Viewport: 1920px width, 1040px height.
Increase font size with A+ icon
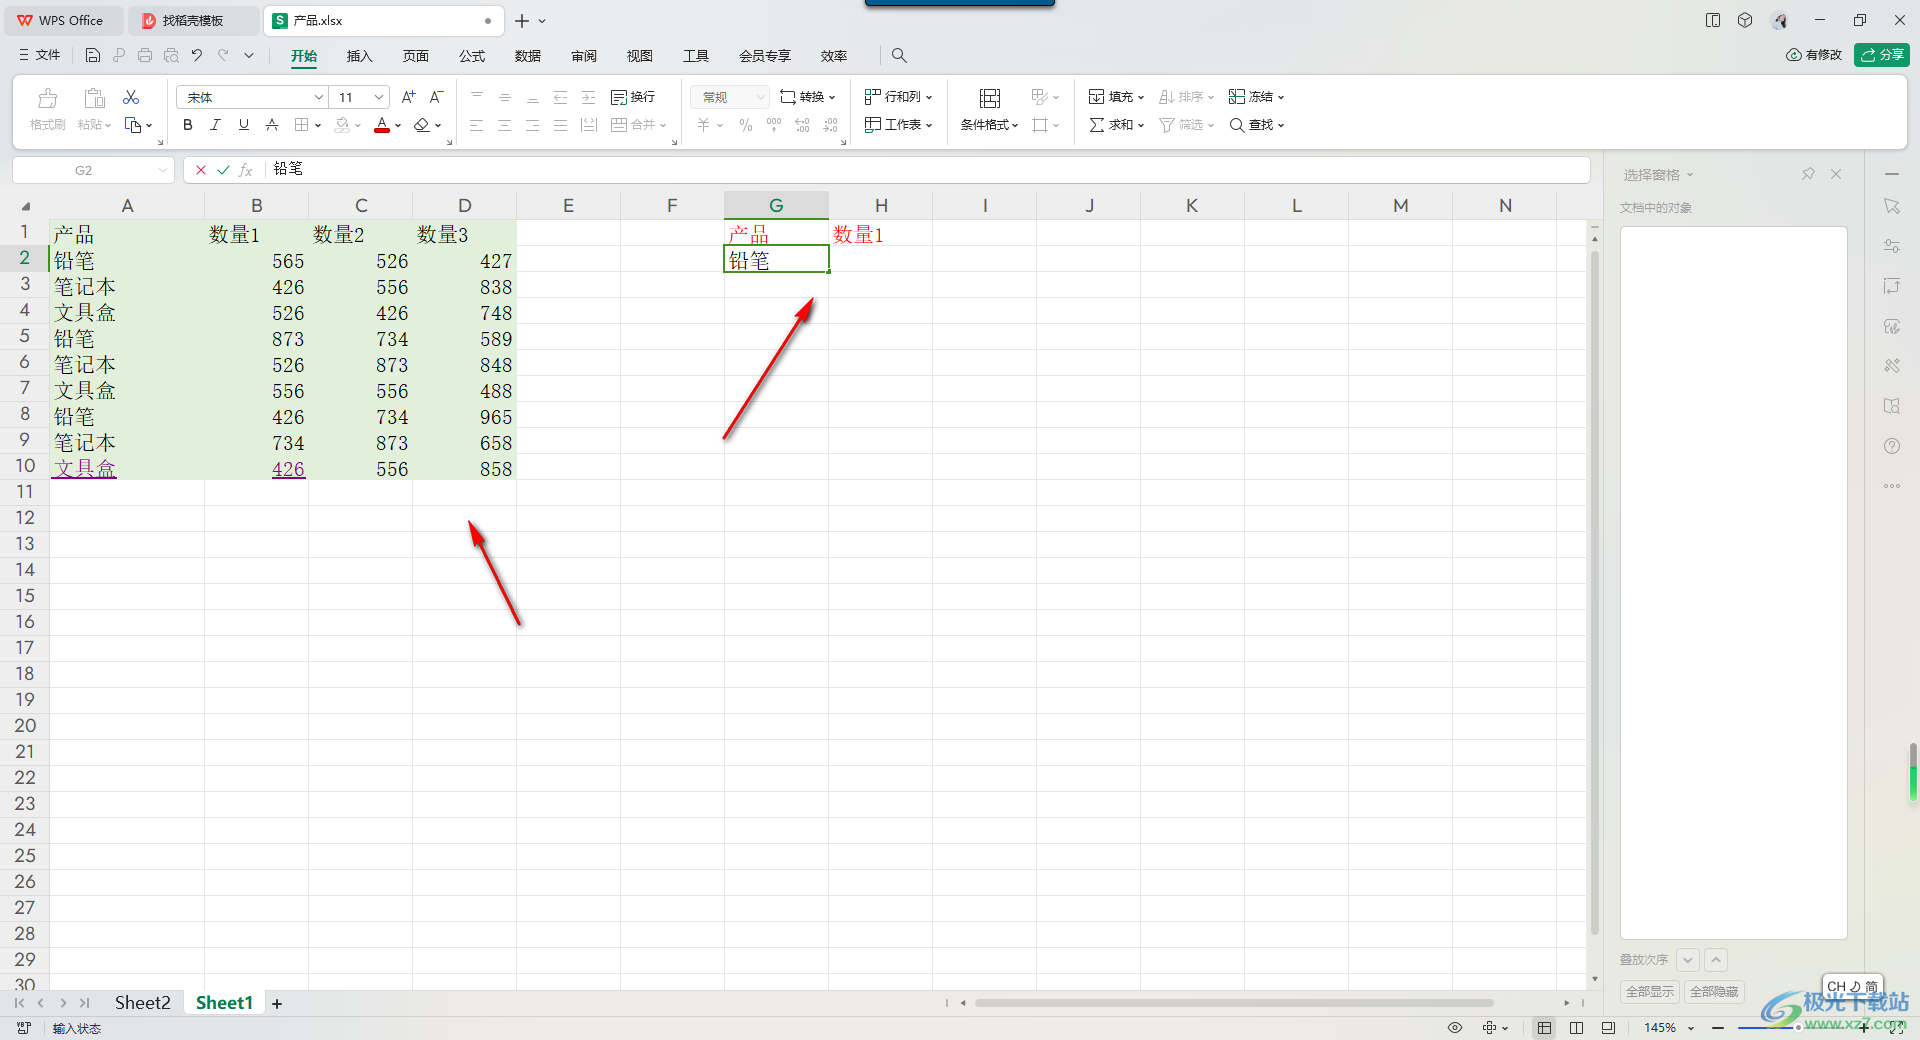click(x=408, y=97)
